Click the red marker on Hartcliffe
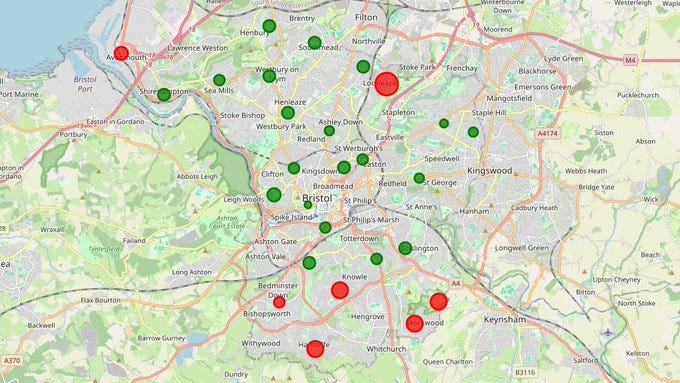 pyautogui.click(x=315, y=349)
